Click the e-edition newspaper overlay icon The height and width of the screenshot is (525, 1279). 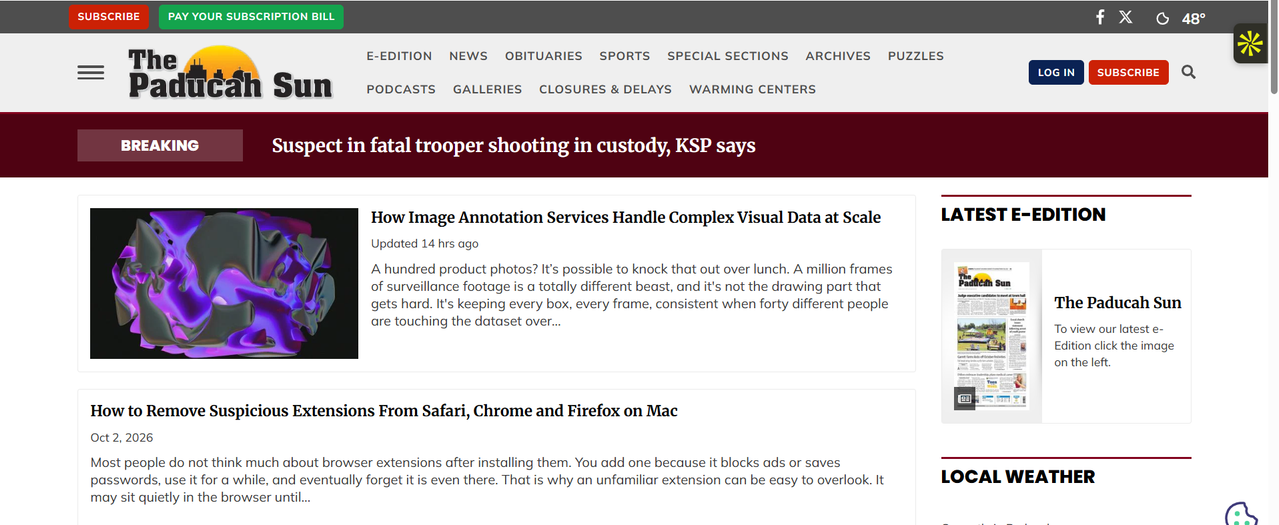pyautogui.click(x=964, y=398)
